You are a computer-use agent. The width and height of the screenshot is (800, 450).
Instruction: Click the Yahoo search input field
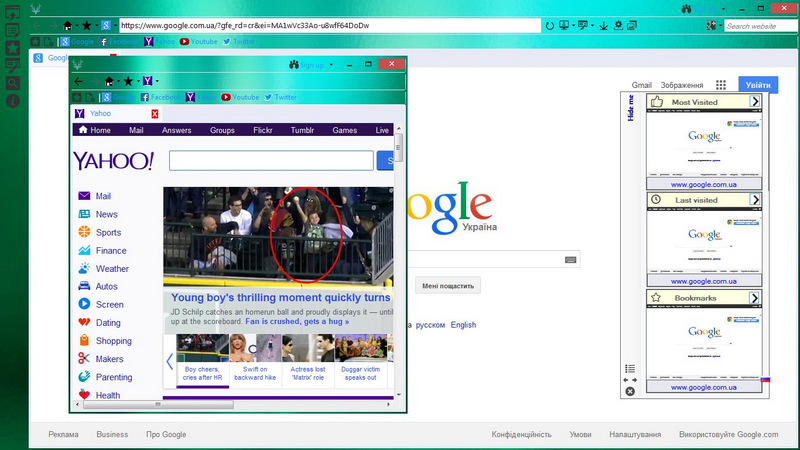coord(271,161)
